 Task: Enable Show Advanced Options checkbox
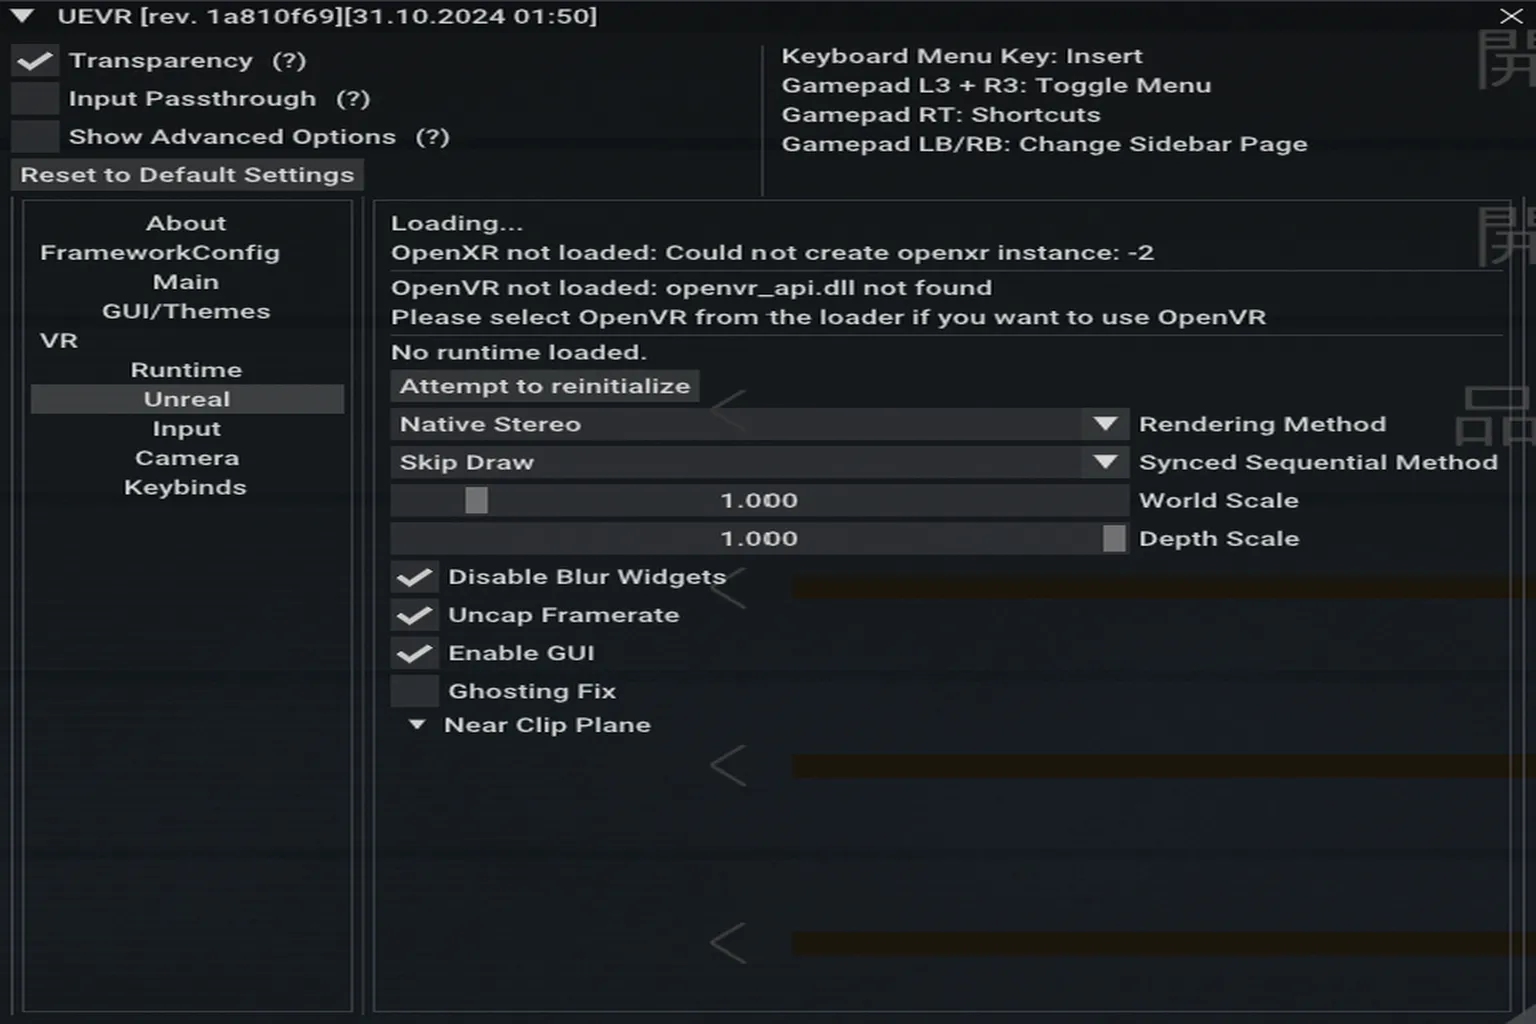[35, 137]
